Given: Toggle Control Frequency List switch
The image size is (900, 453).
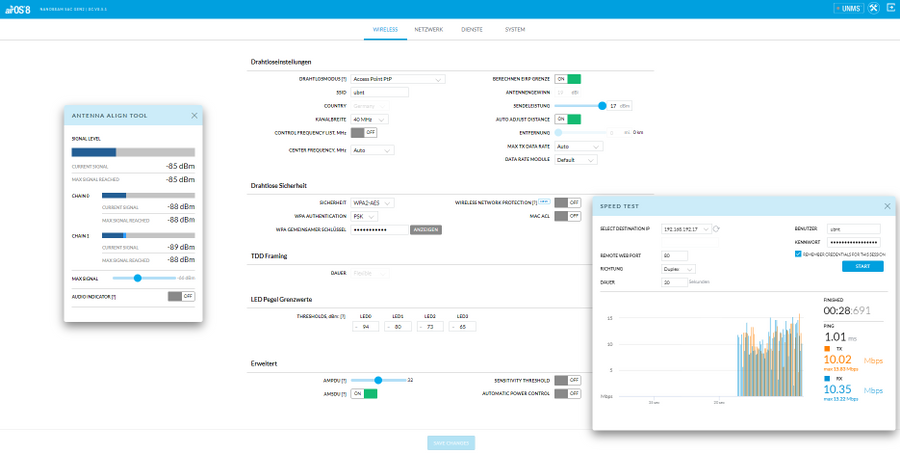Looking at the screenshot, I should (364, 133).
